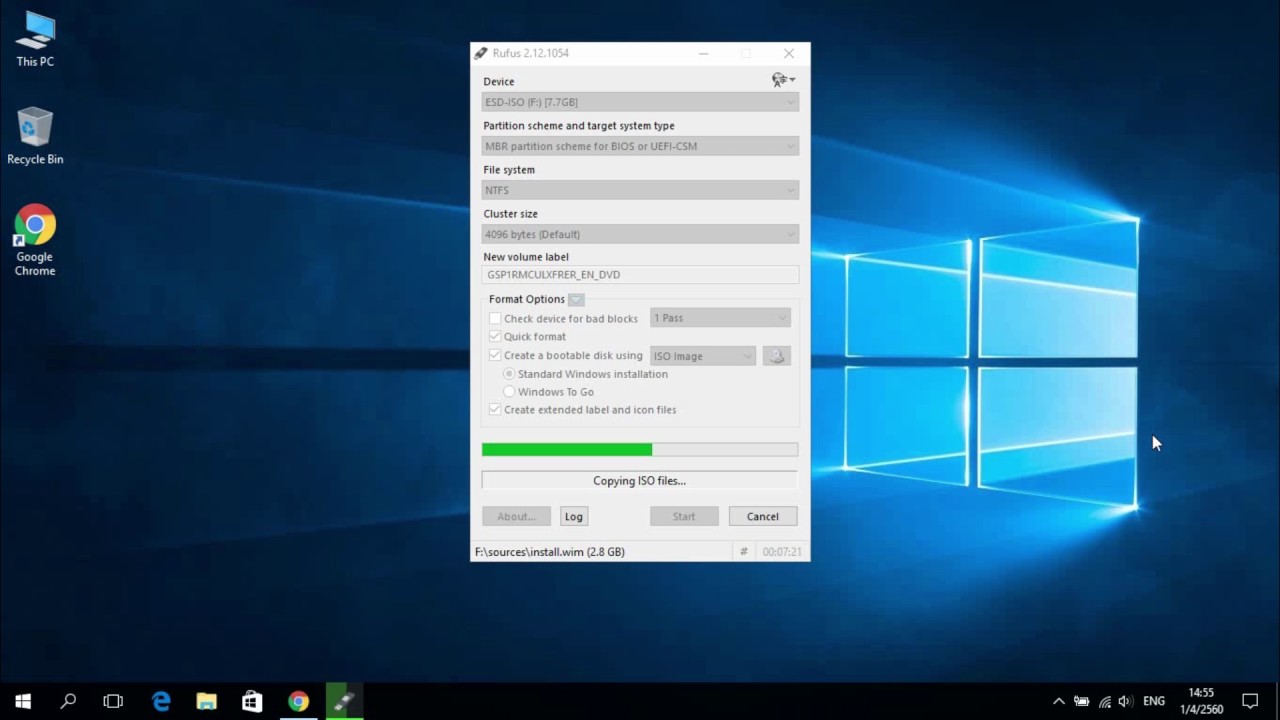The width and height of the screenshot is (1280, 720).
Task: Select the Recycle Bin desktop icon
Action: pyautogui.click(x=35, y=136)
